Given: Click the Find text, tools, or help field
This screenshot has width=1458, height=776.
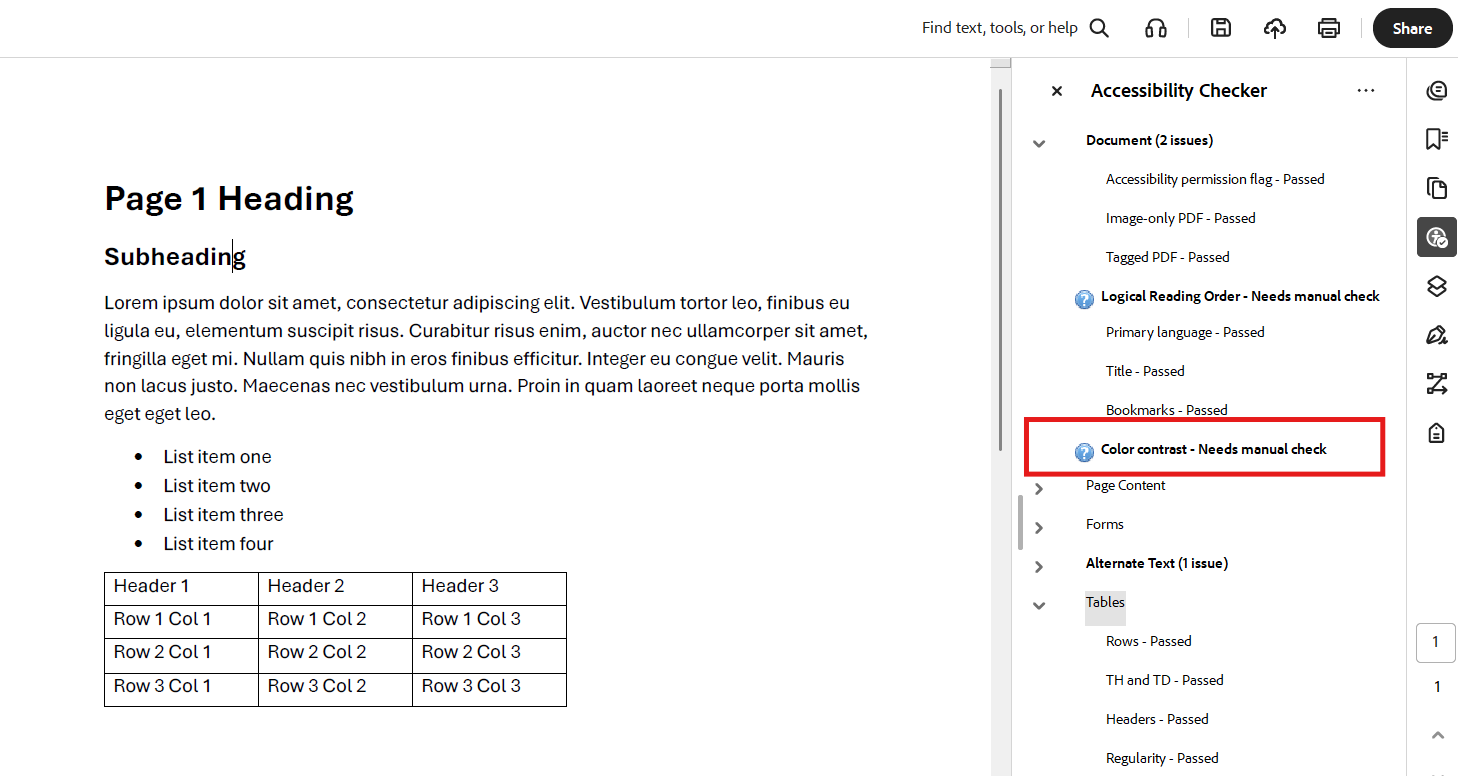Looking at the screenshot, I should click(x=1000, y=28).
